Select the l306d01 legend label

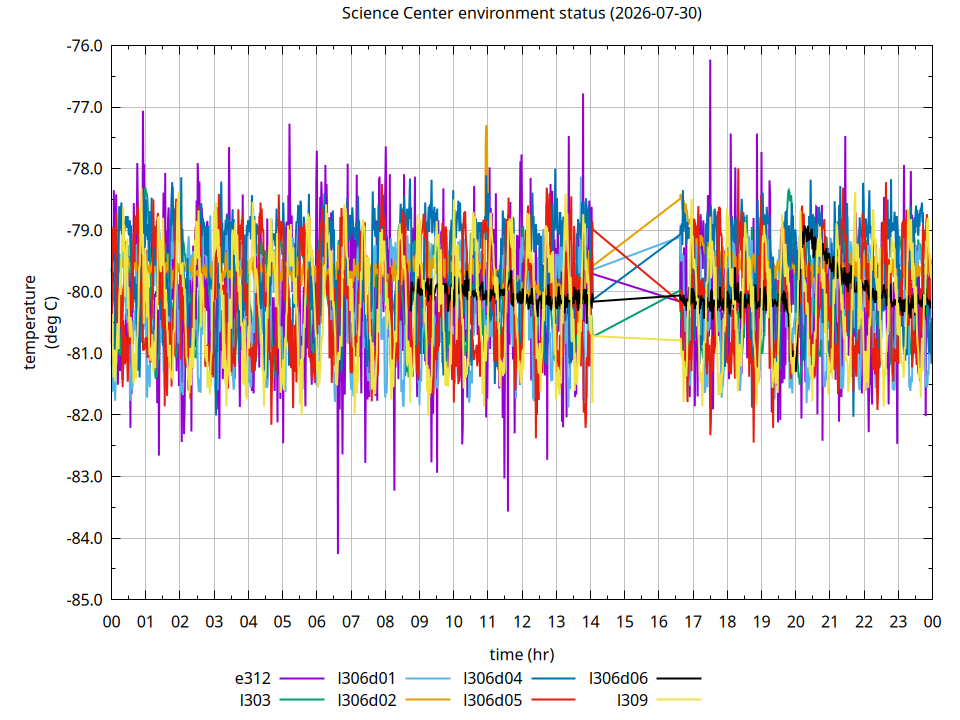pyautogui.click(x=367, y=678)
